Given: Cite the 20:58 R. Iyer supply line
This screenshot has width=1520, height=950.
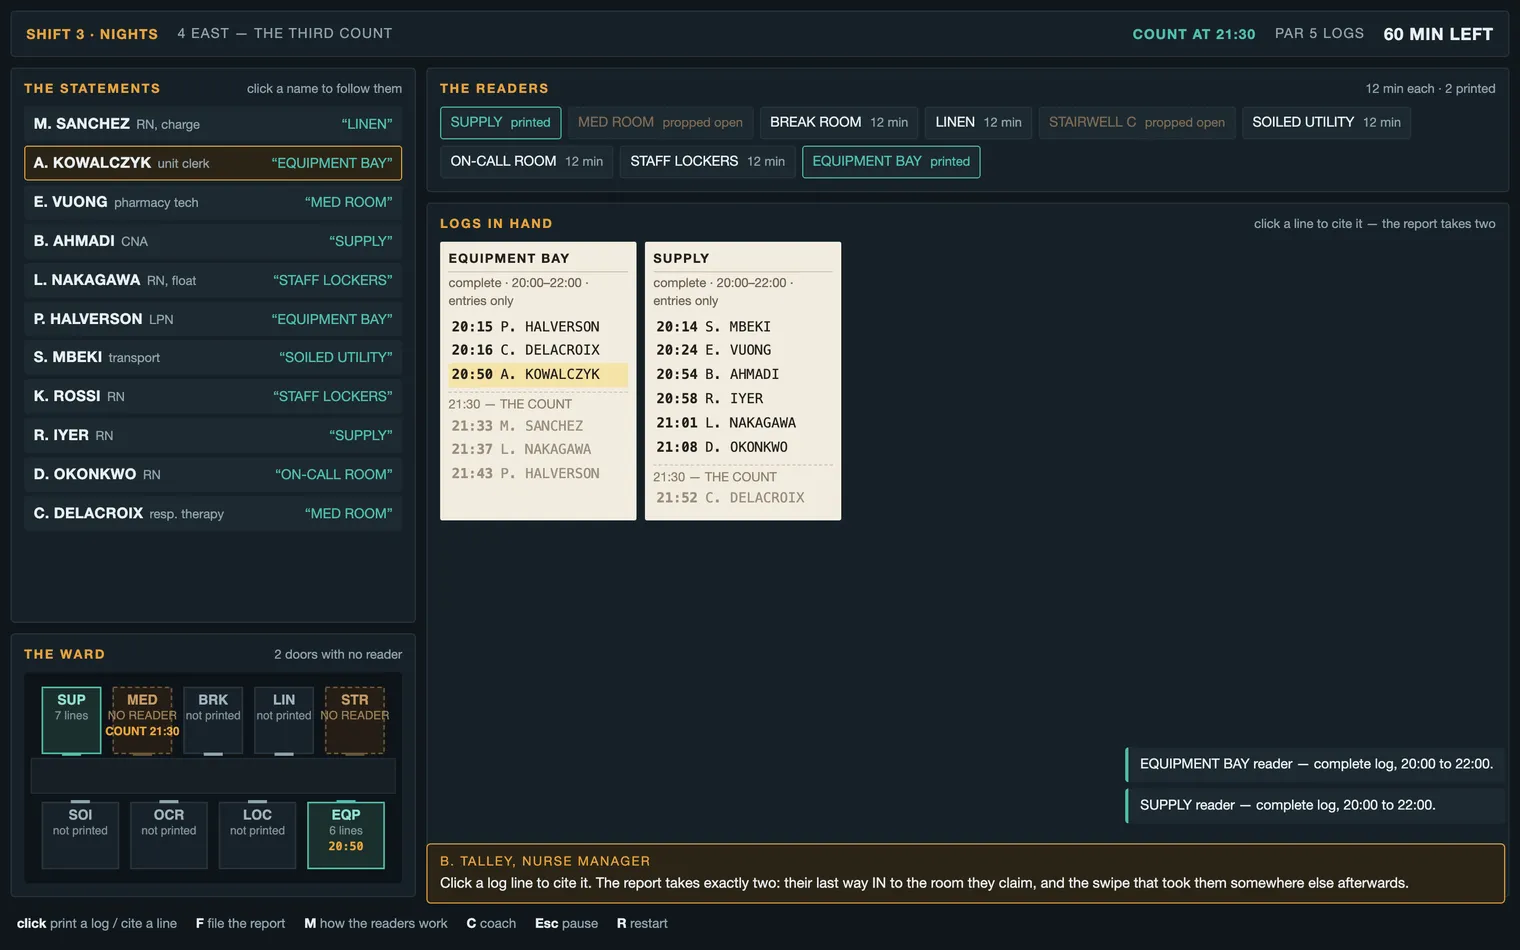Looking at the screenshot, I should pos(743,398).
